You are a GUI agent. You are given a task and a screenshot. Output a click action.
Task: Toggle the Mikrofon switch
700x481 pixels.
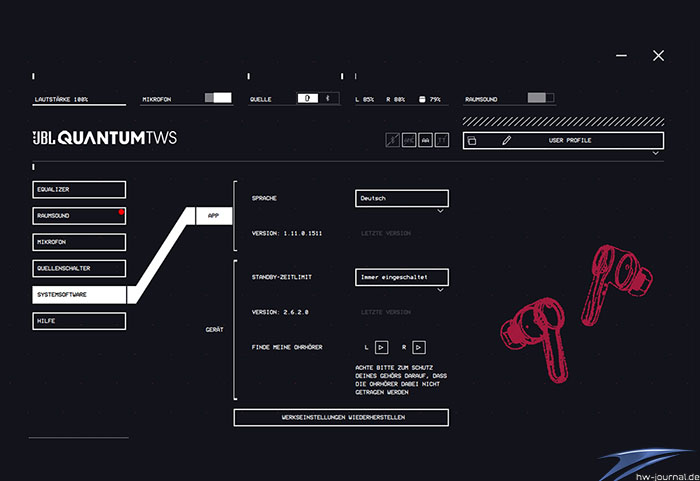218,98
